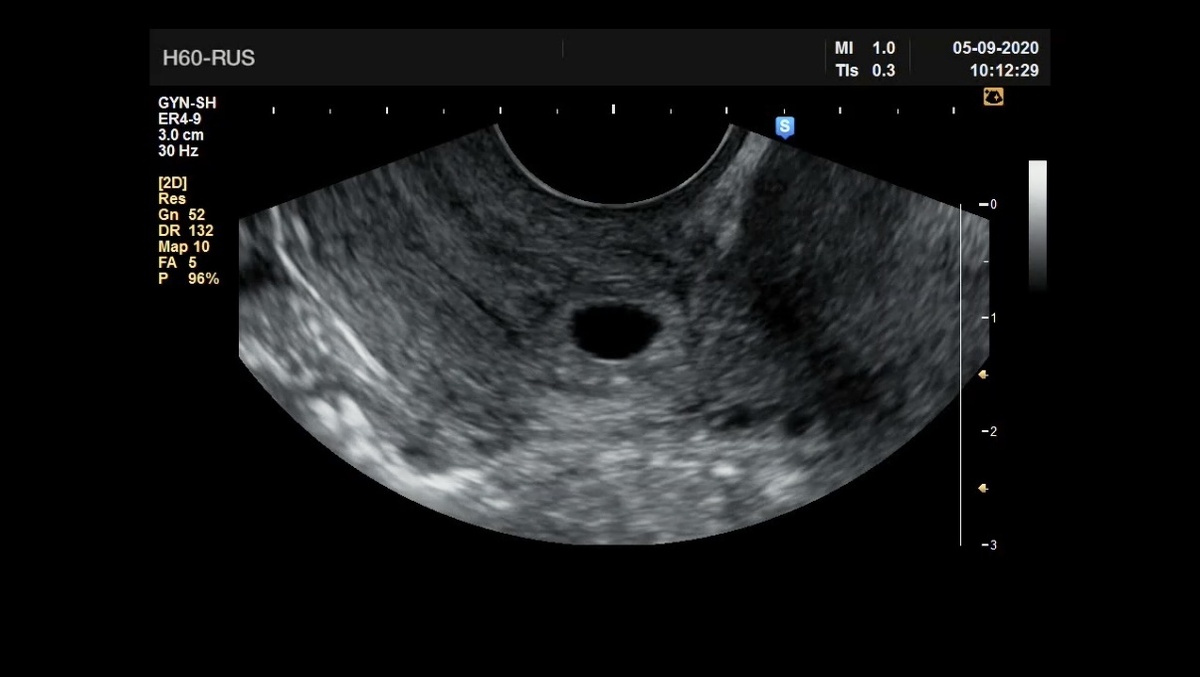The image size is (1200, 677).
Task: Click the FA 5 parameter
Action: tap(178, 263)
